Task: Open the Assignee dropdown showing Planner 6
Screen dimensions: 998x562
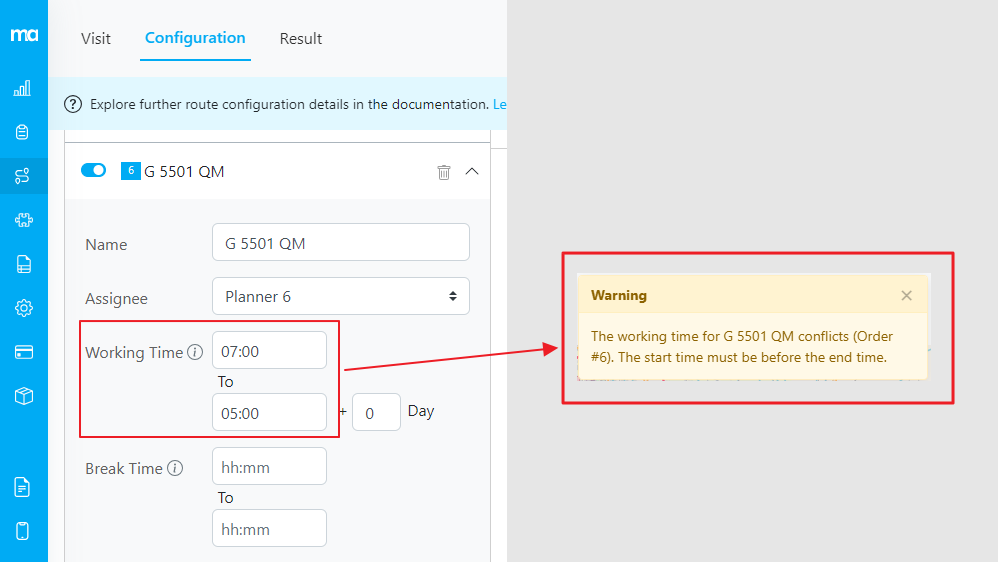Action: click(x=340, y=296)
